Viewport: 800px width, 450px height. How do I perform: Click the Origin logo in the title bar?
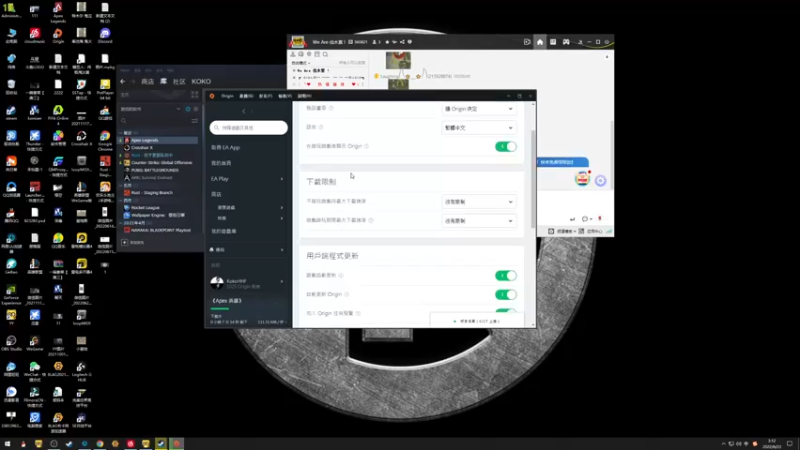(212, 96)
